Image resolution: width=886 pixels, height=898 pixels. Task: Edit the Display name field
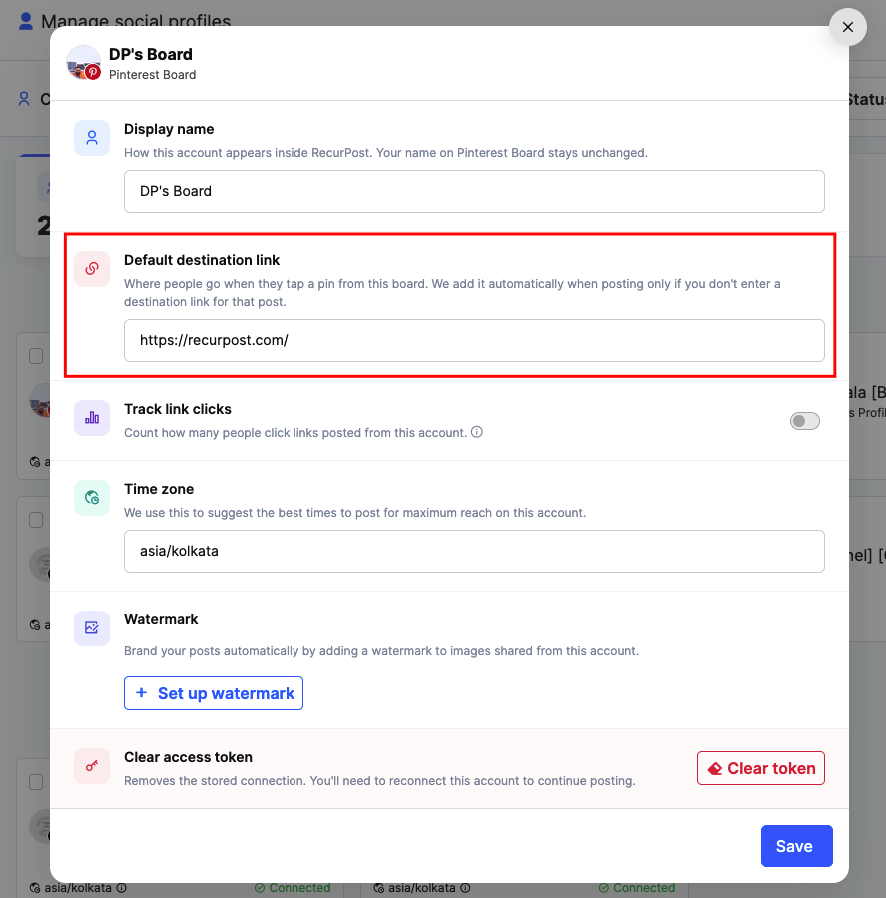coord(474,191)
